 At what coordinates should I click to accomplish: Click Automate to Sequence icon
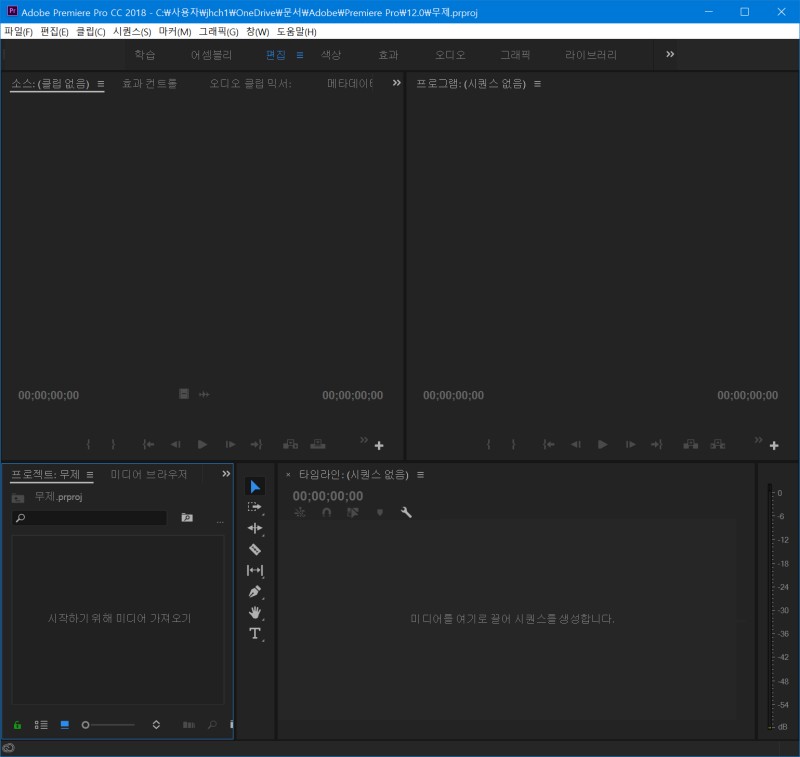click(189, 725)
